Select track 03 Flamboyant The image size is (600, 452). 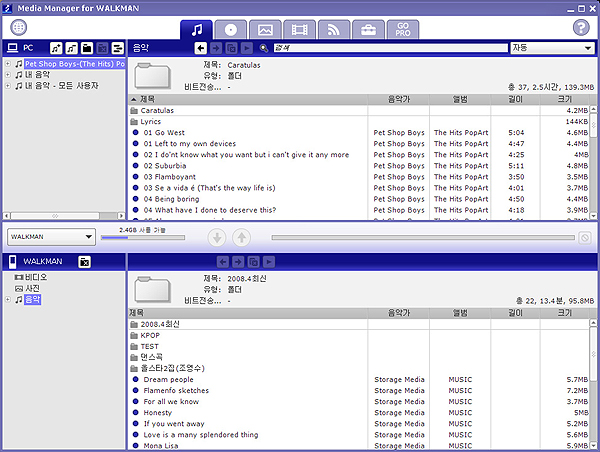point(359,177)
